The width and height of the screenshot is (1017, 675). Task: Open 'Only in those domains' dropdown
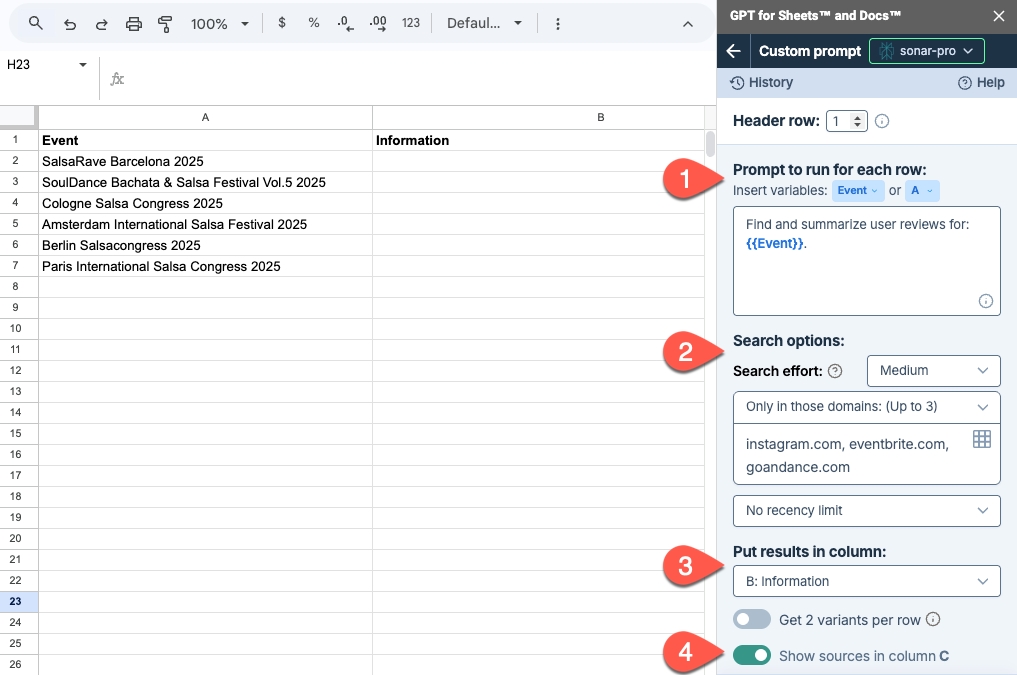pos(867,407)
